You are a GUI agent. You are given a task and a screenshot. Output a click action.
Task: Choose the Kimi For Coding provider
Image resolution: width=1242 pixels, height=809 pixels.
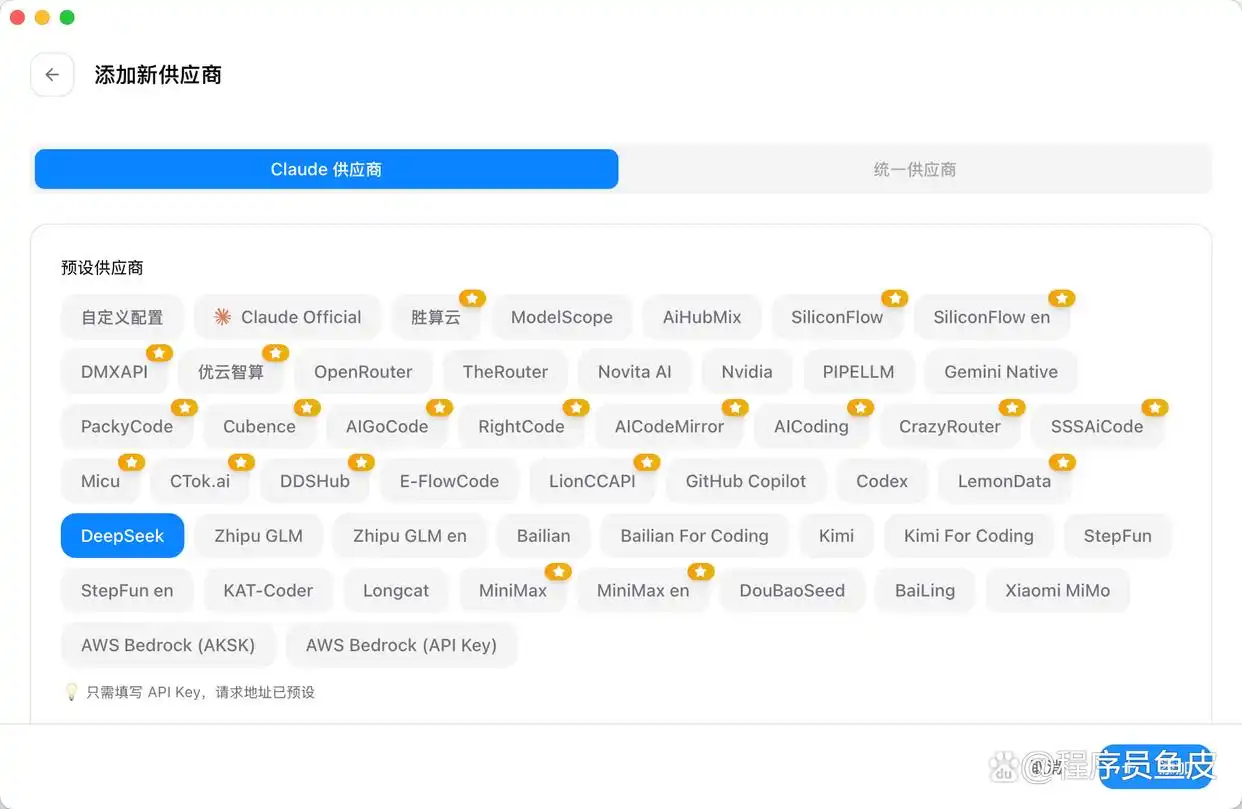click(969, 536)
